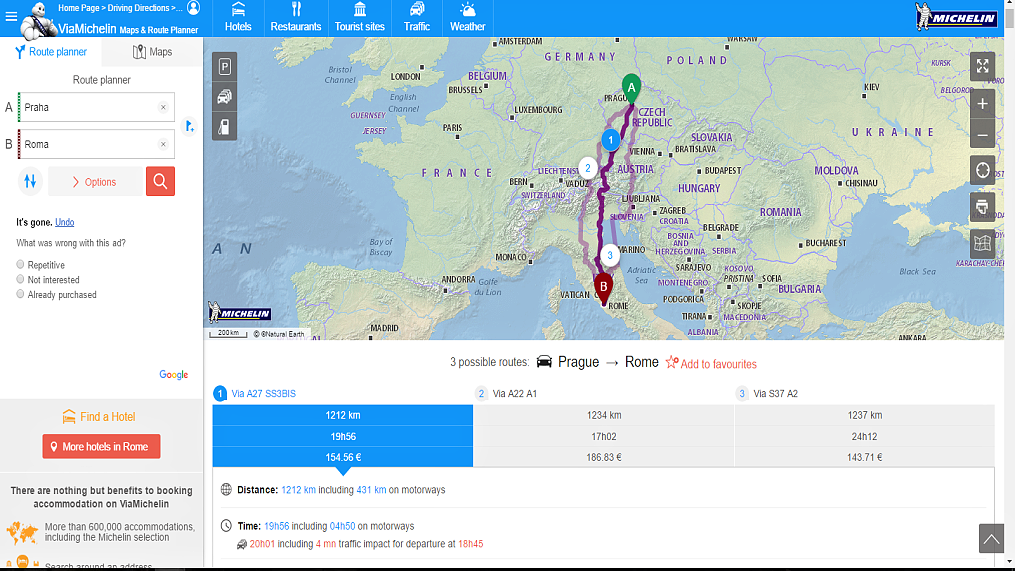The width and height of the screenshot is (1015, 571).
Task: Center map on my location
Action: coord(982,170)
